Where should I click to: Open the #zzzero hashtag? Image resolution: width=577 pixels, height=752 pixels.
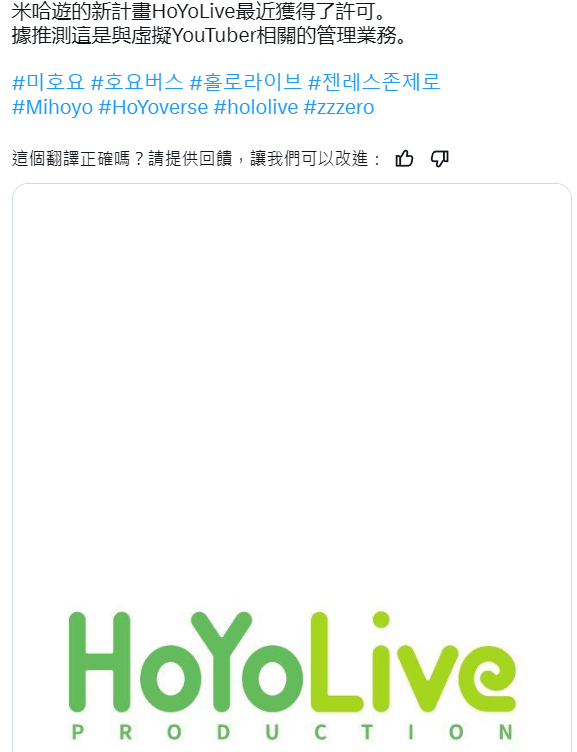click(339, 107)
